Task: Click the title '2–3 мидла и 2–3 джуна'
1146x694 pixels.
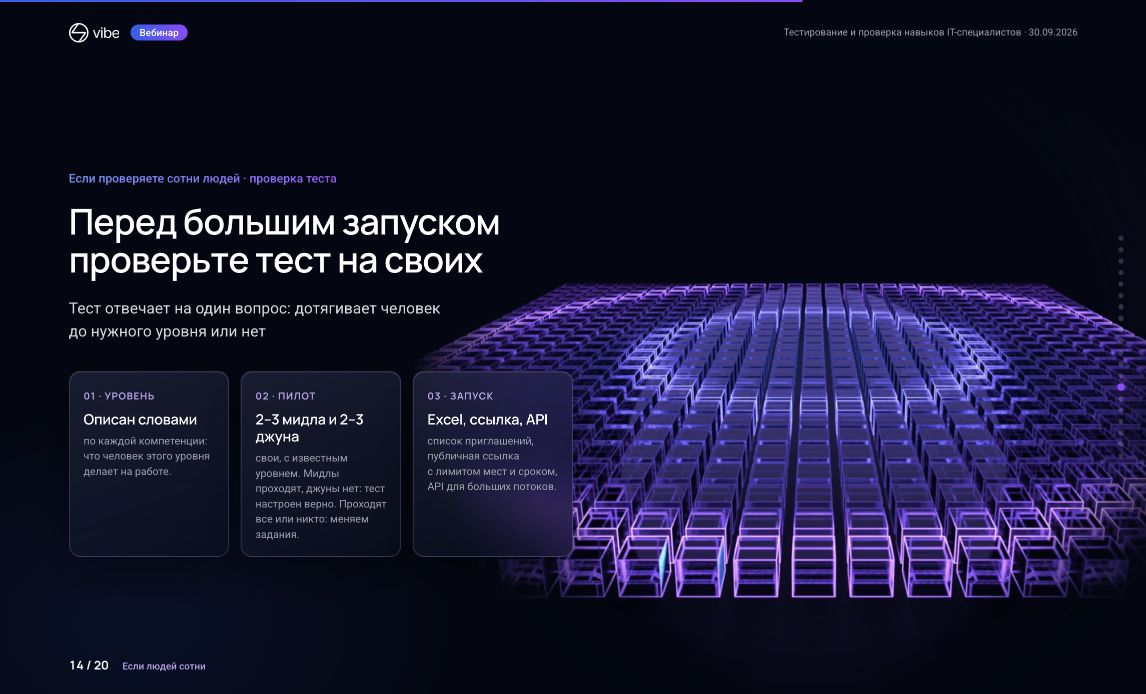Action: pyautogui.click(x=309, y=428)
